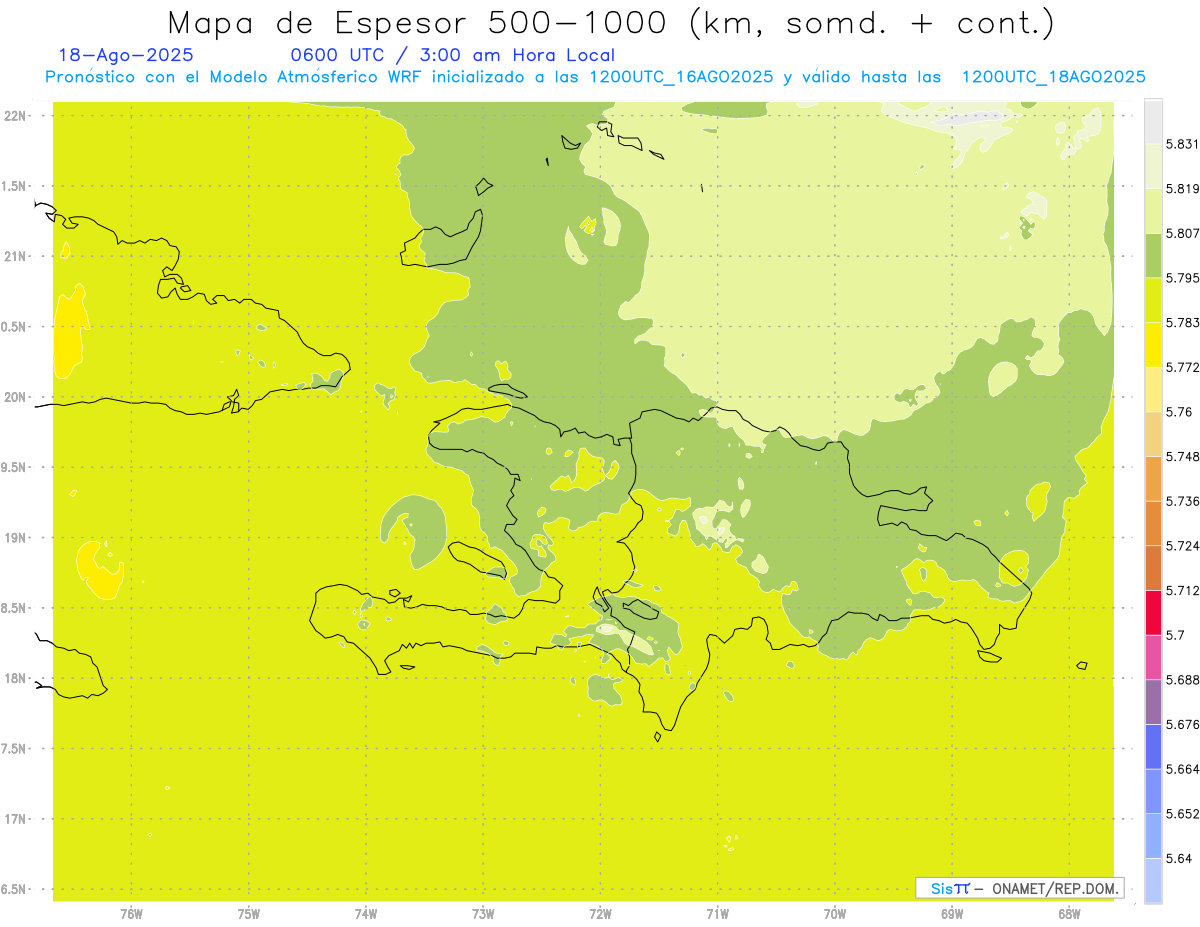Click the '22N' latitude label

[x=14, y=116]
